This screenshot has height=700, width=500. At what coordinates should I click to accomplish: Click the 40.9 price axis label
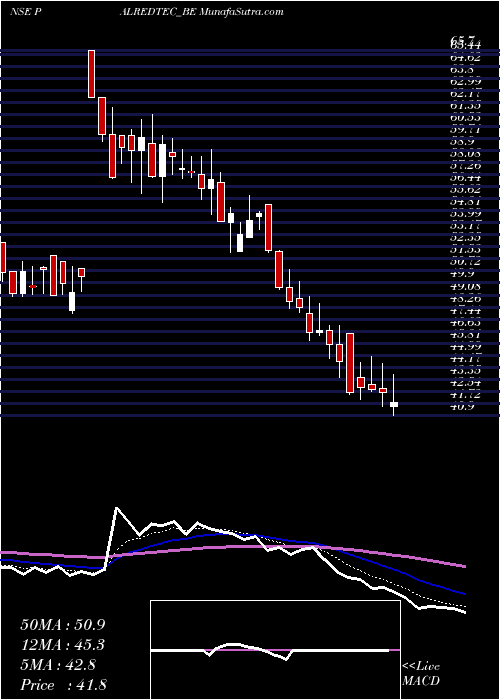click(x=463, y=407)
